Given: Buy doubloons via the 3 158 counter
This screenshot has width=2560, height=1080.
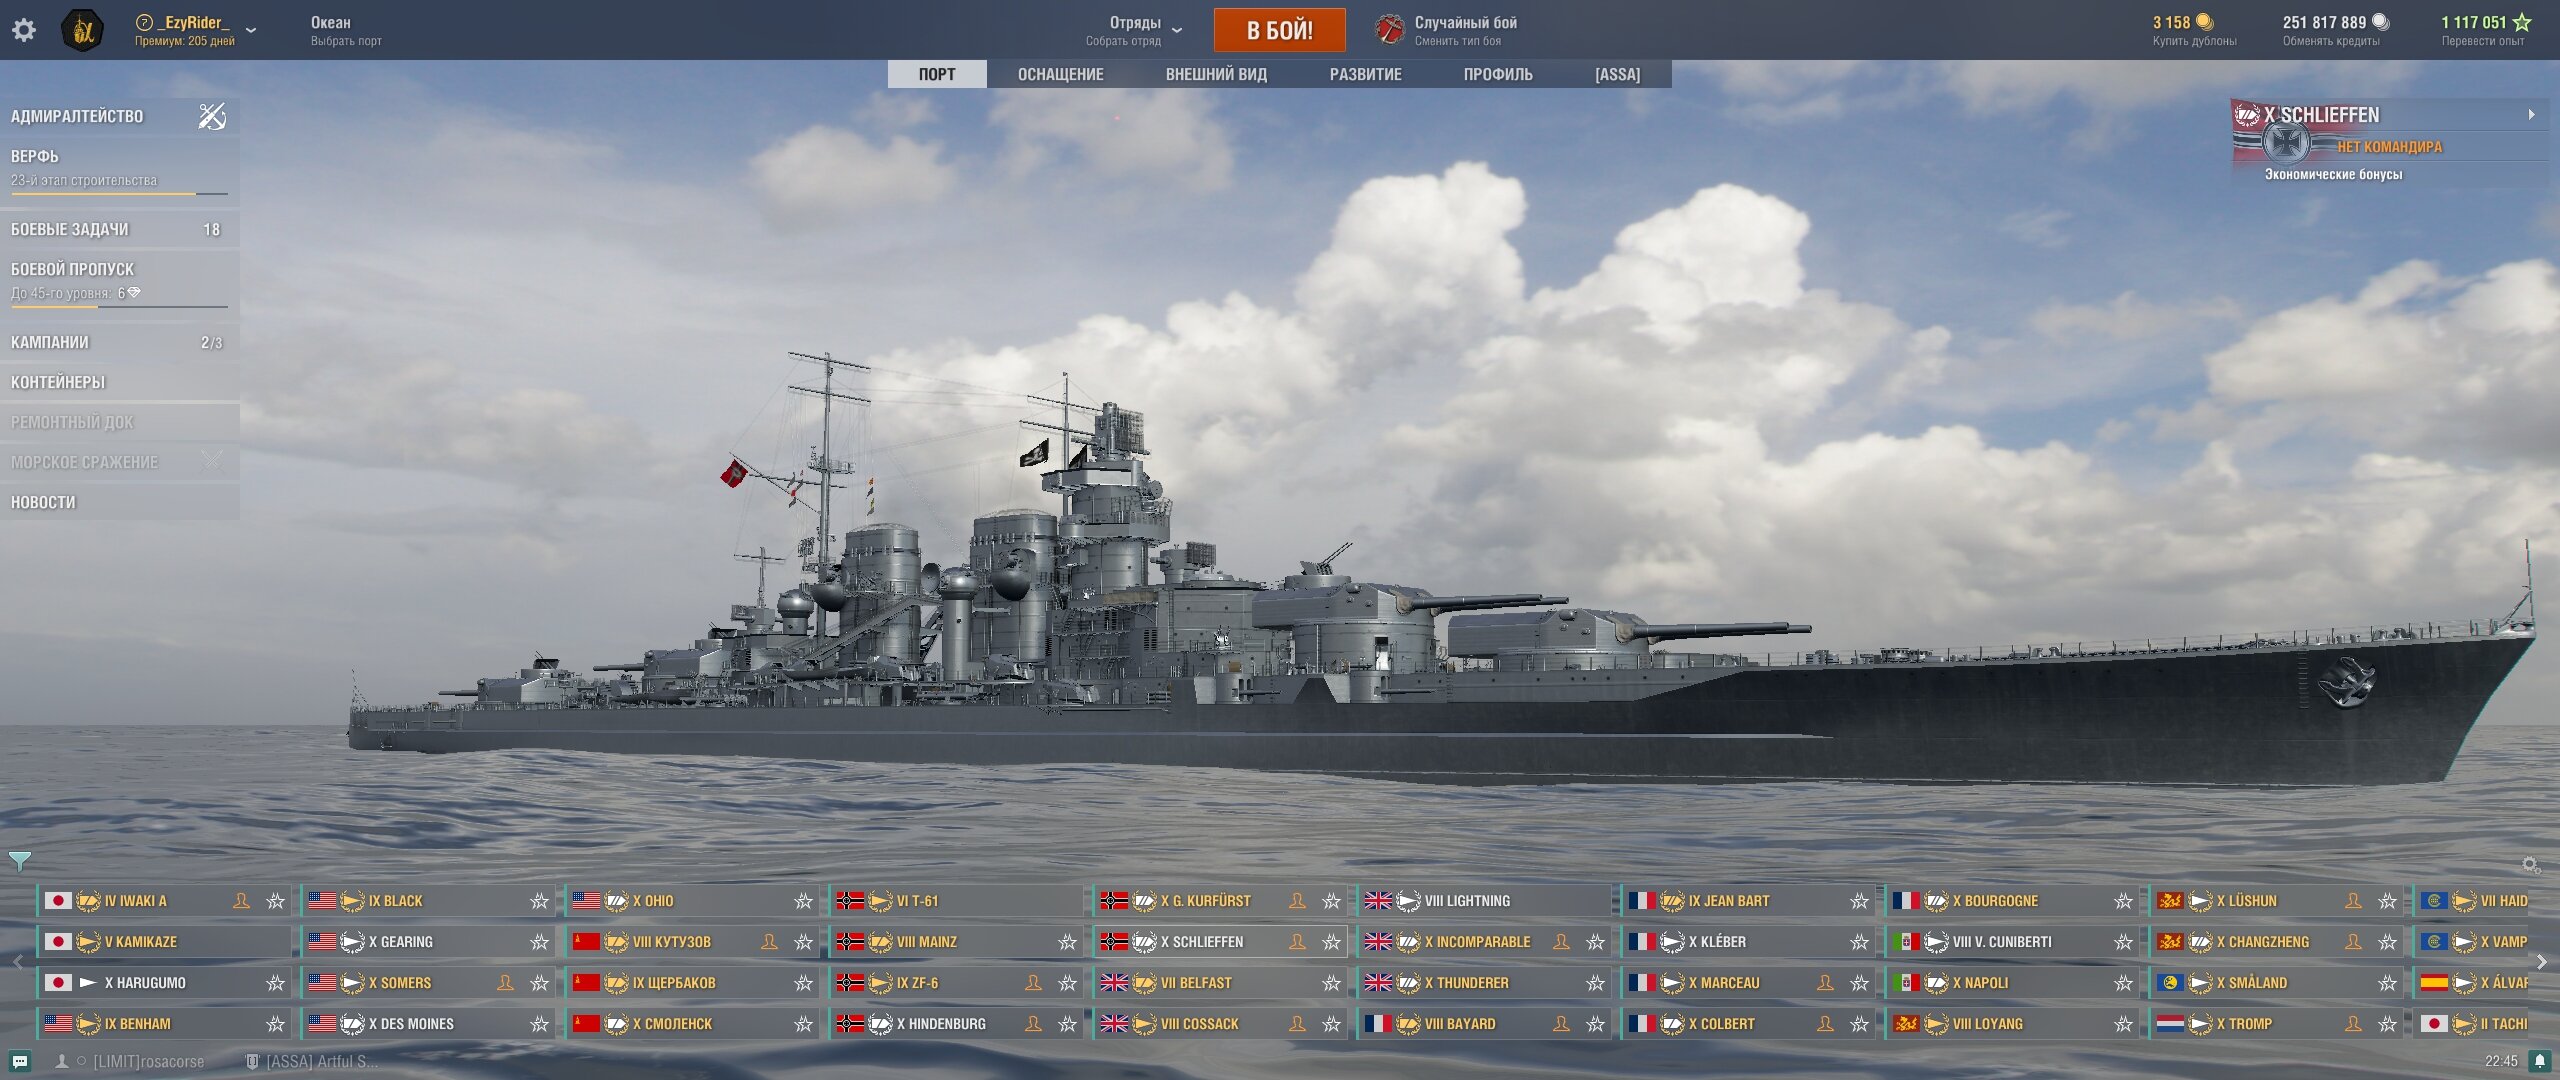Looking at the screenshot, I should click(x=2194, y=30).
